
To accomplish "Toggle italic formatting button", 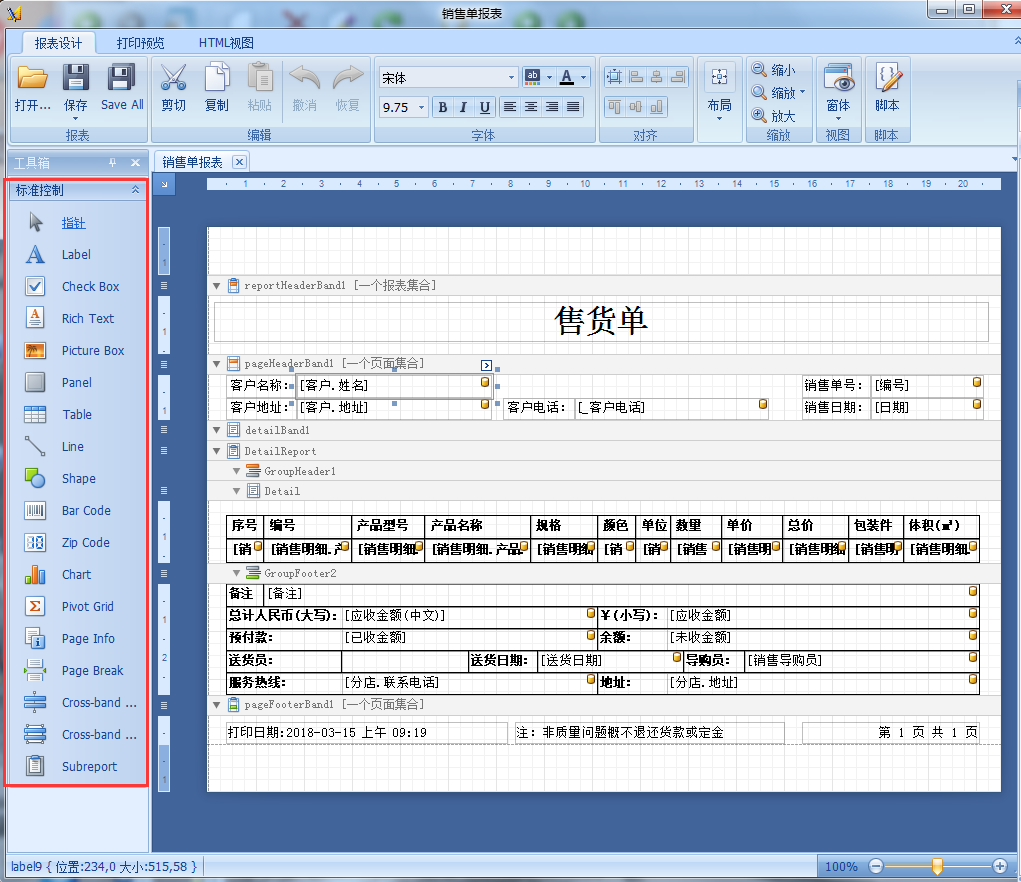I will pyautogui.click(x=464, y=108).
